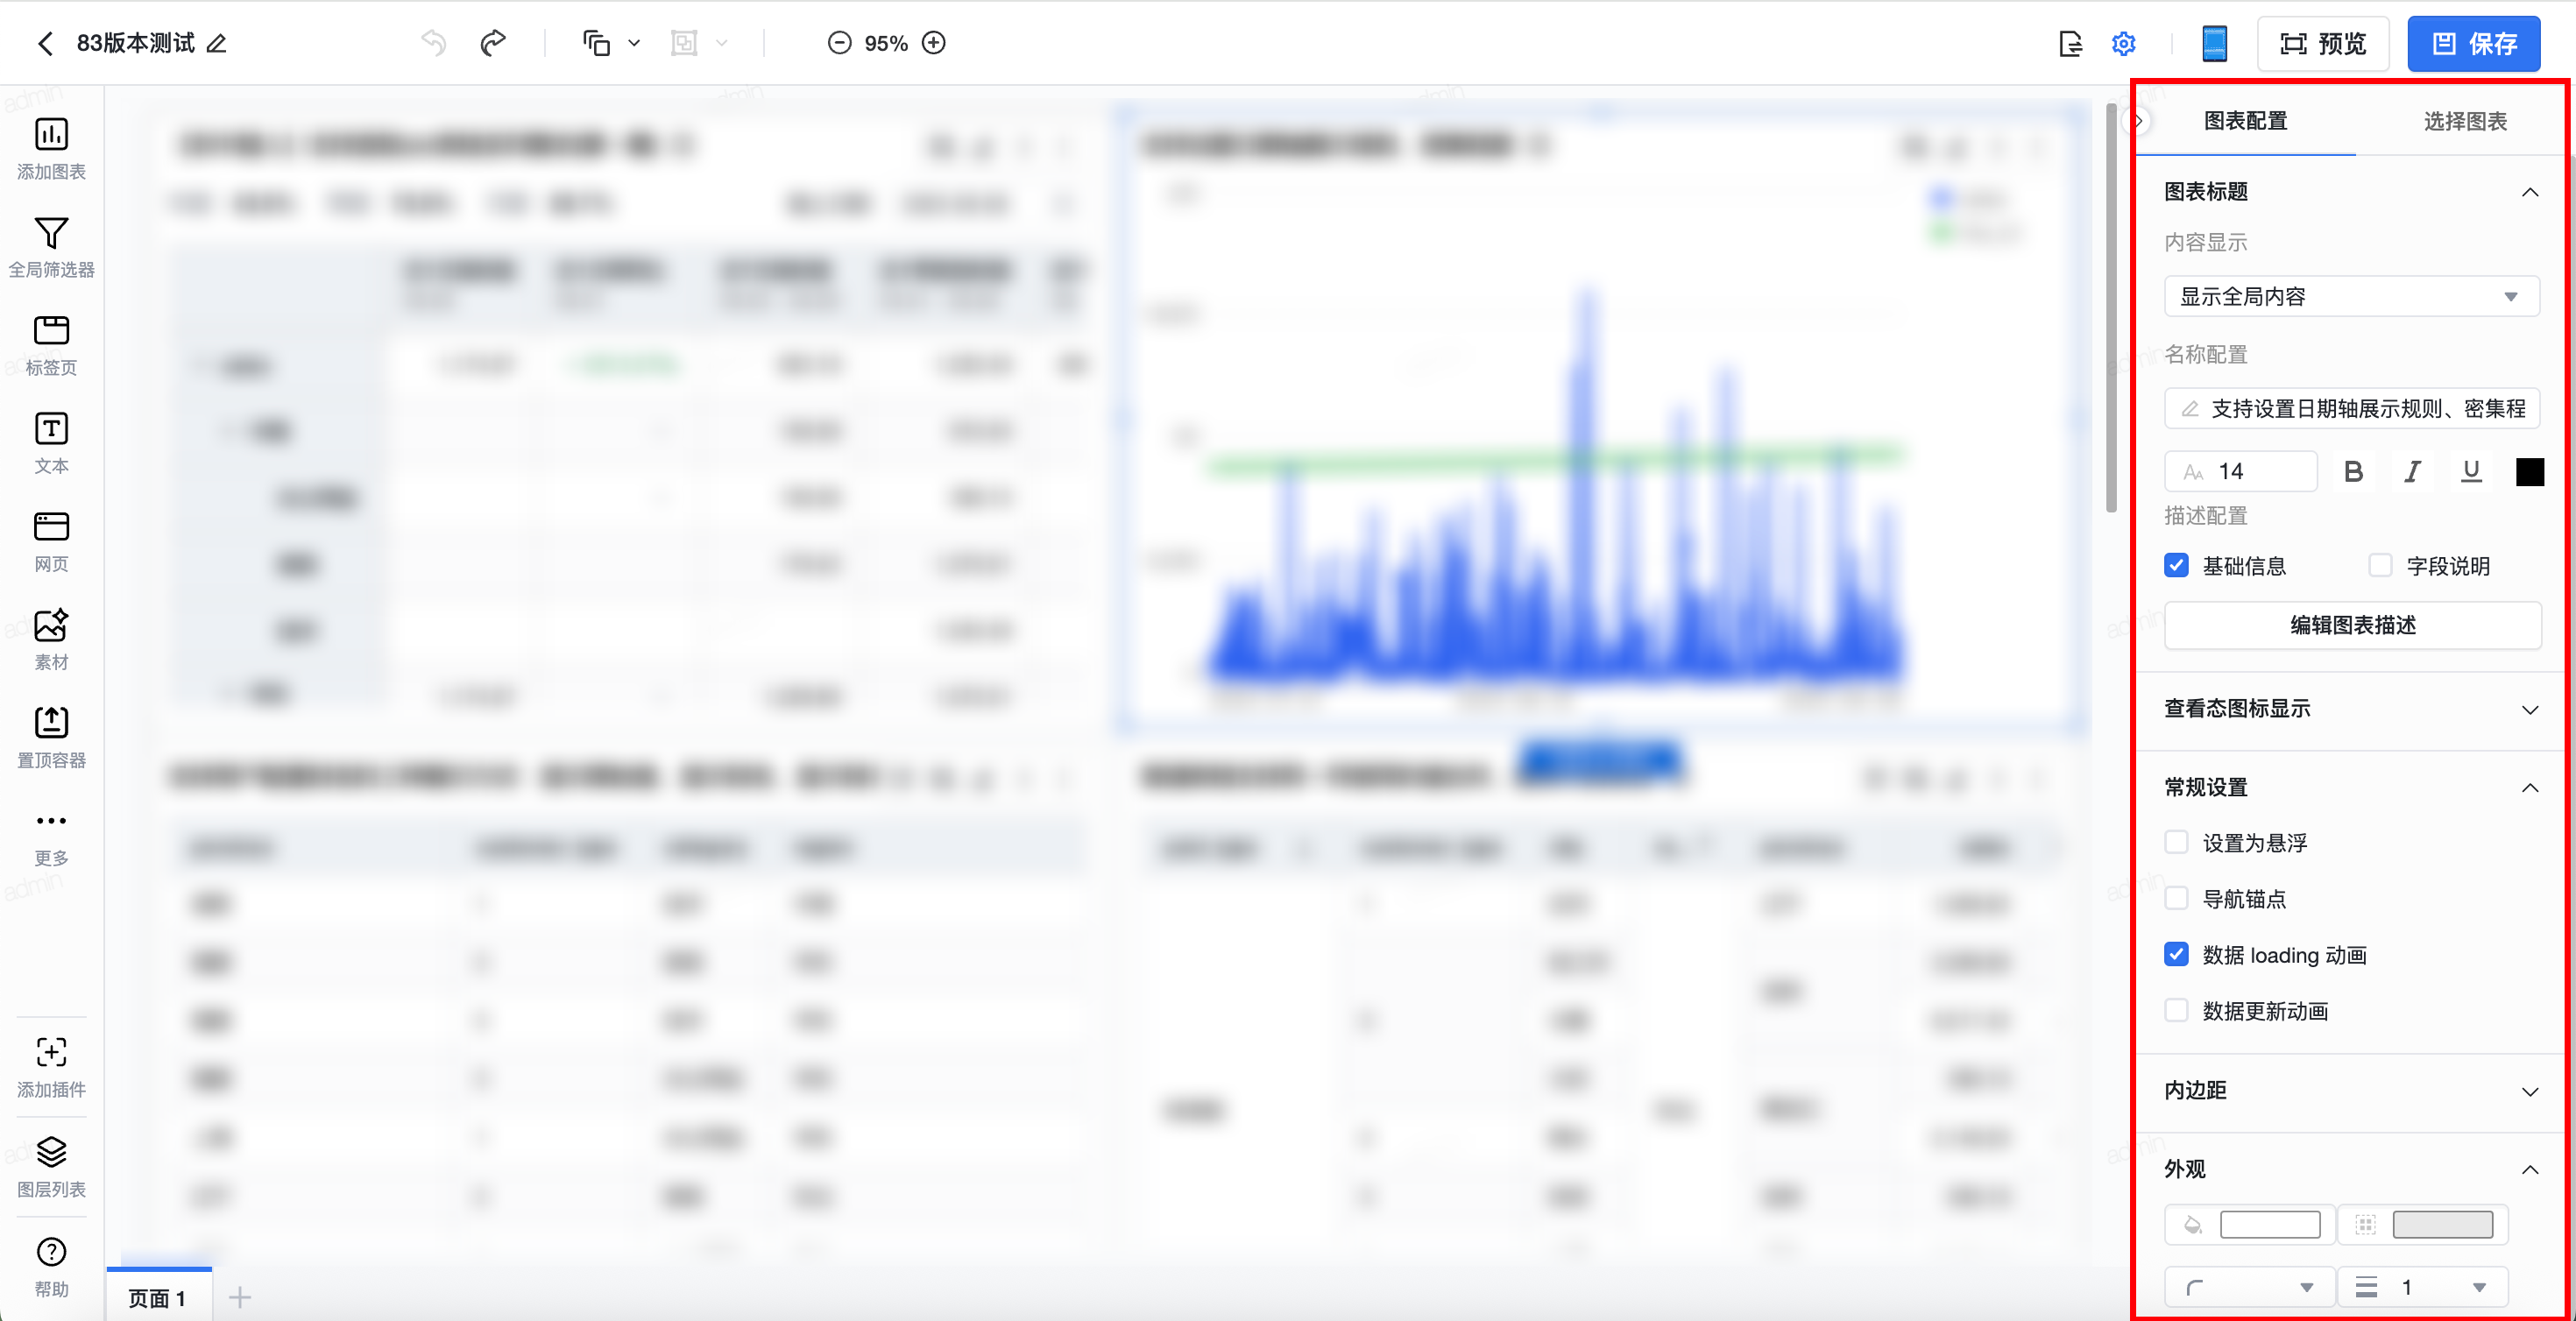Click the 95% zoom level text
The image size is (2576, 1321).
[886, 43]
